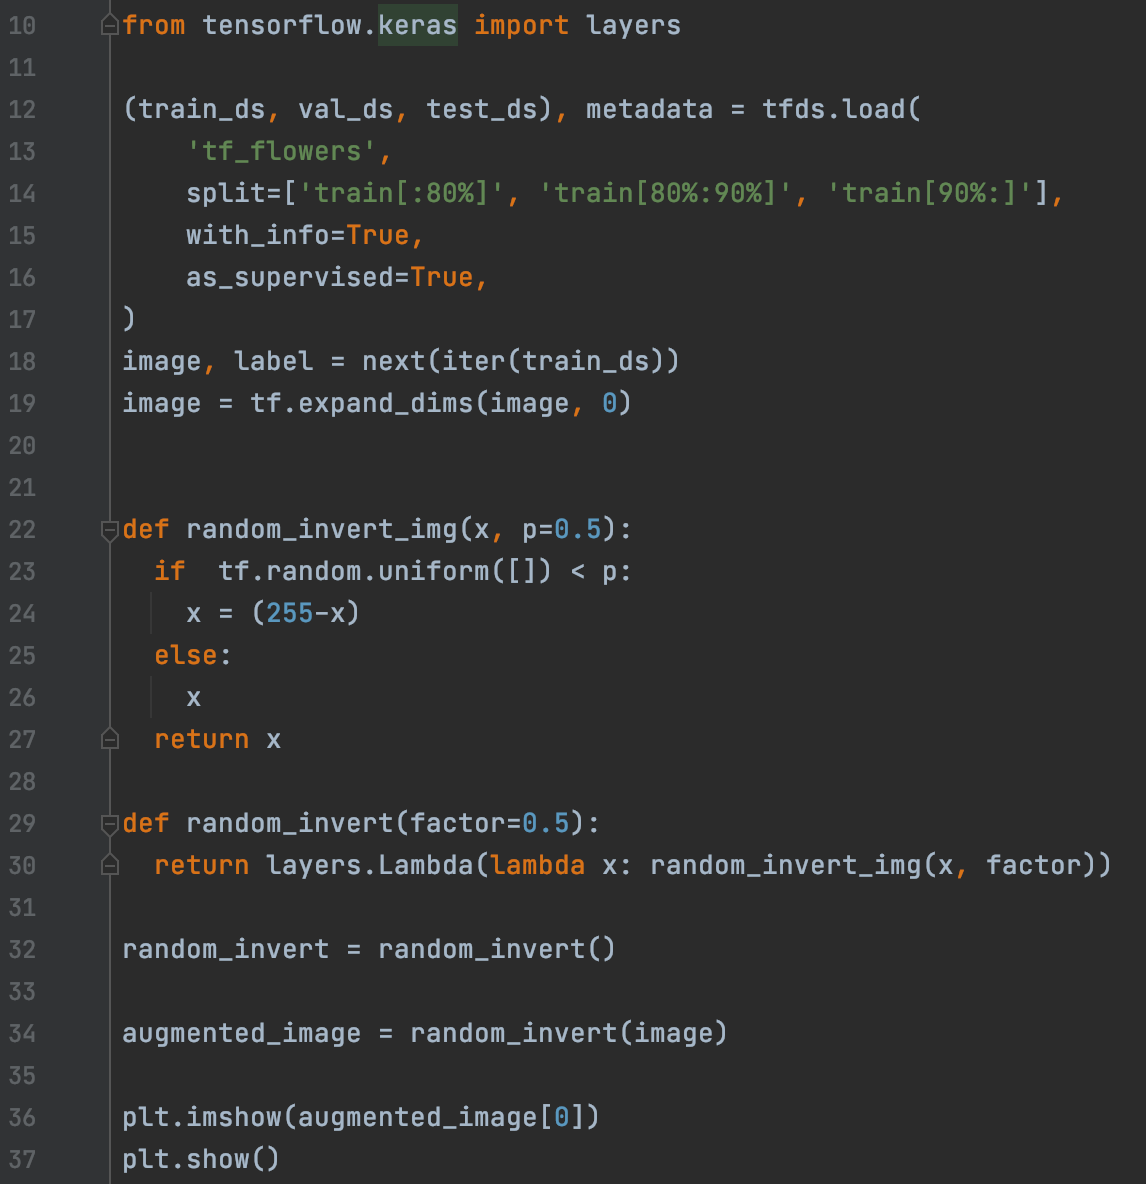The image size is (1146, 1184).
Task: Click fold end marker beside 'return x'
Action: coord(109,739)
